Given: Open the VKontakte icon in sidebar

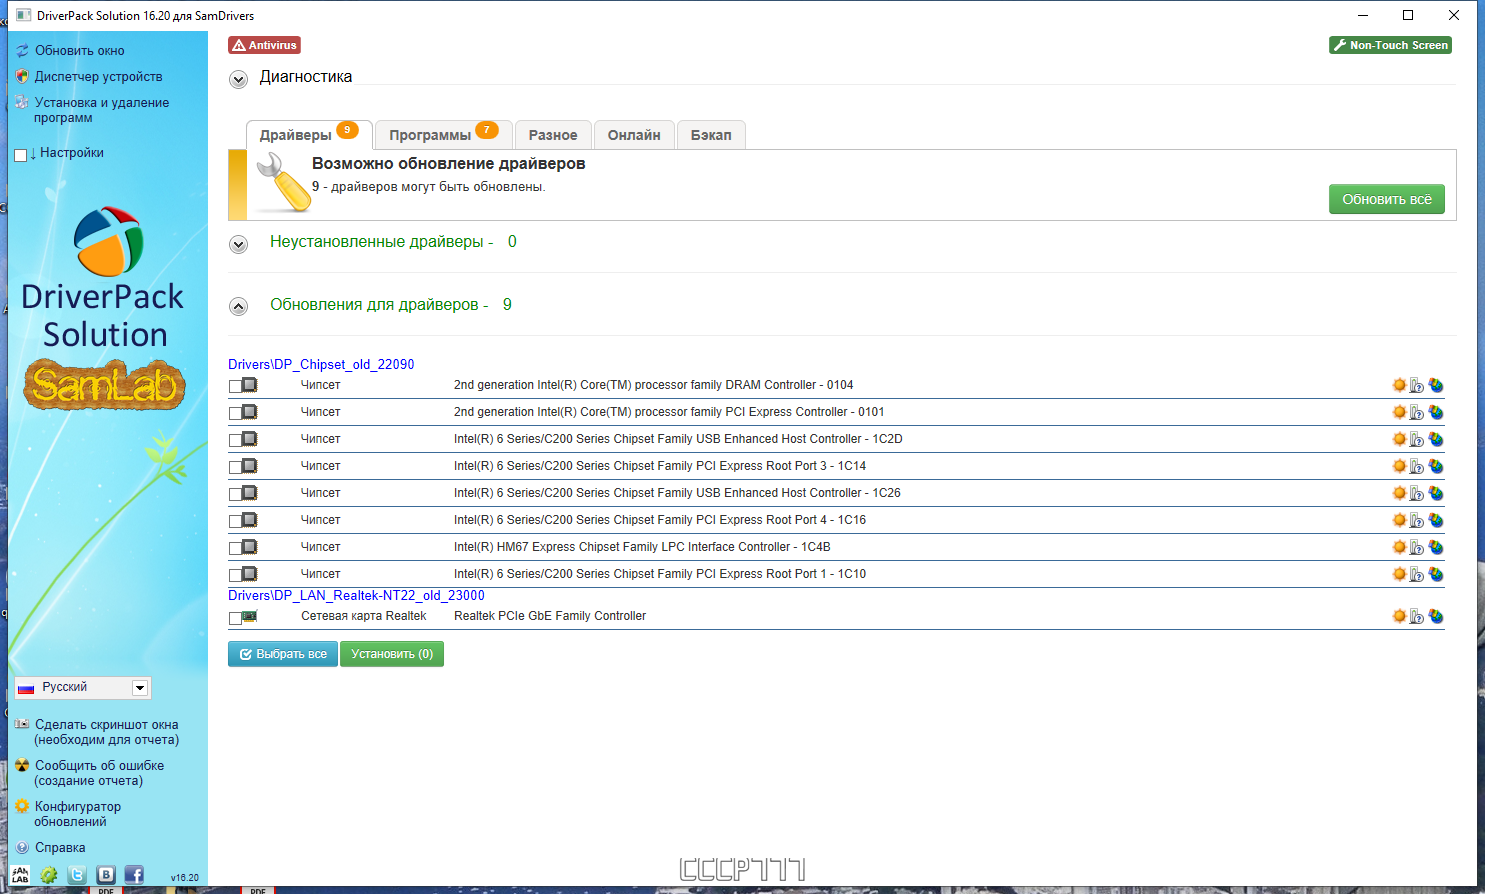Looking at the screenshot, I should tap(106, 875).
